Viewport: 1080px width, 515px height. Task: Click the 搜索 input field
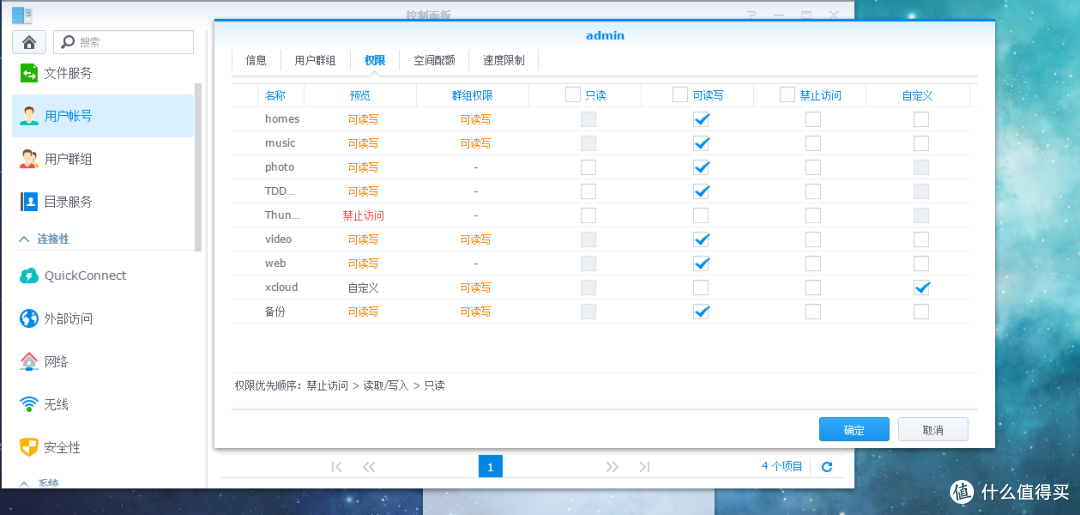pyautogui.click(x=124, y=42)
